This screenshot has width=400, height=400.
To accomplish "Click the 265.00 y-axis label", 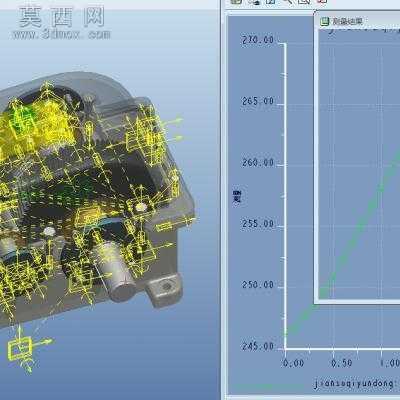I will point(258,101).
